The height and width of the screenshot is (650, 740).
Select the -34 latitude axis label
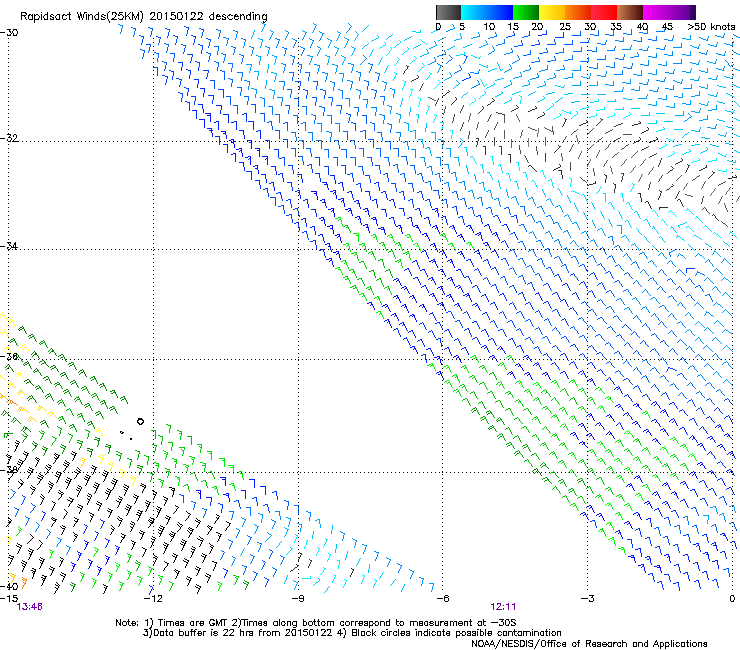(x=9, y=246)
